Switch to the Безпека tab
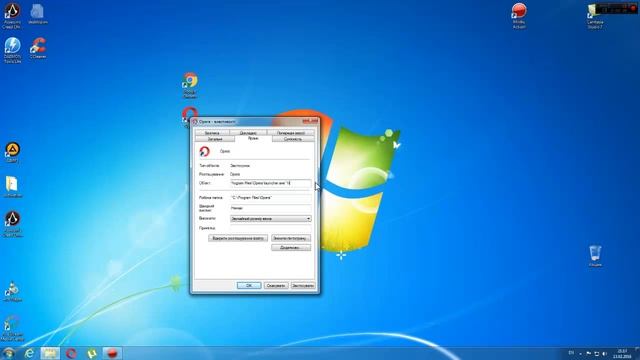 pos(212,133)
